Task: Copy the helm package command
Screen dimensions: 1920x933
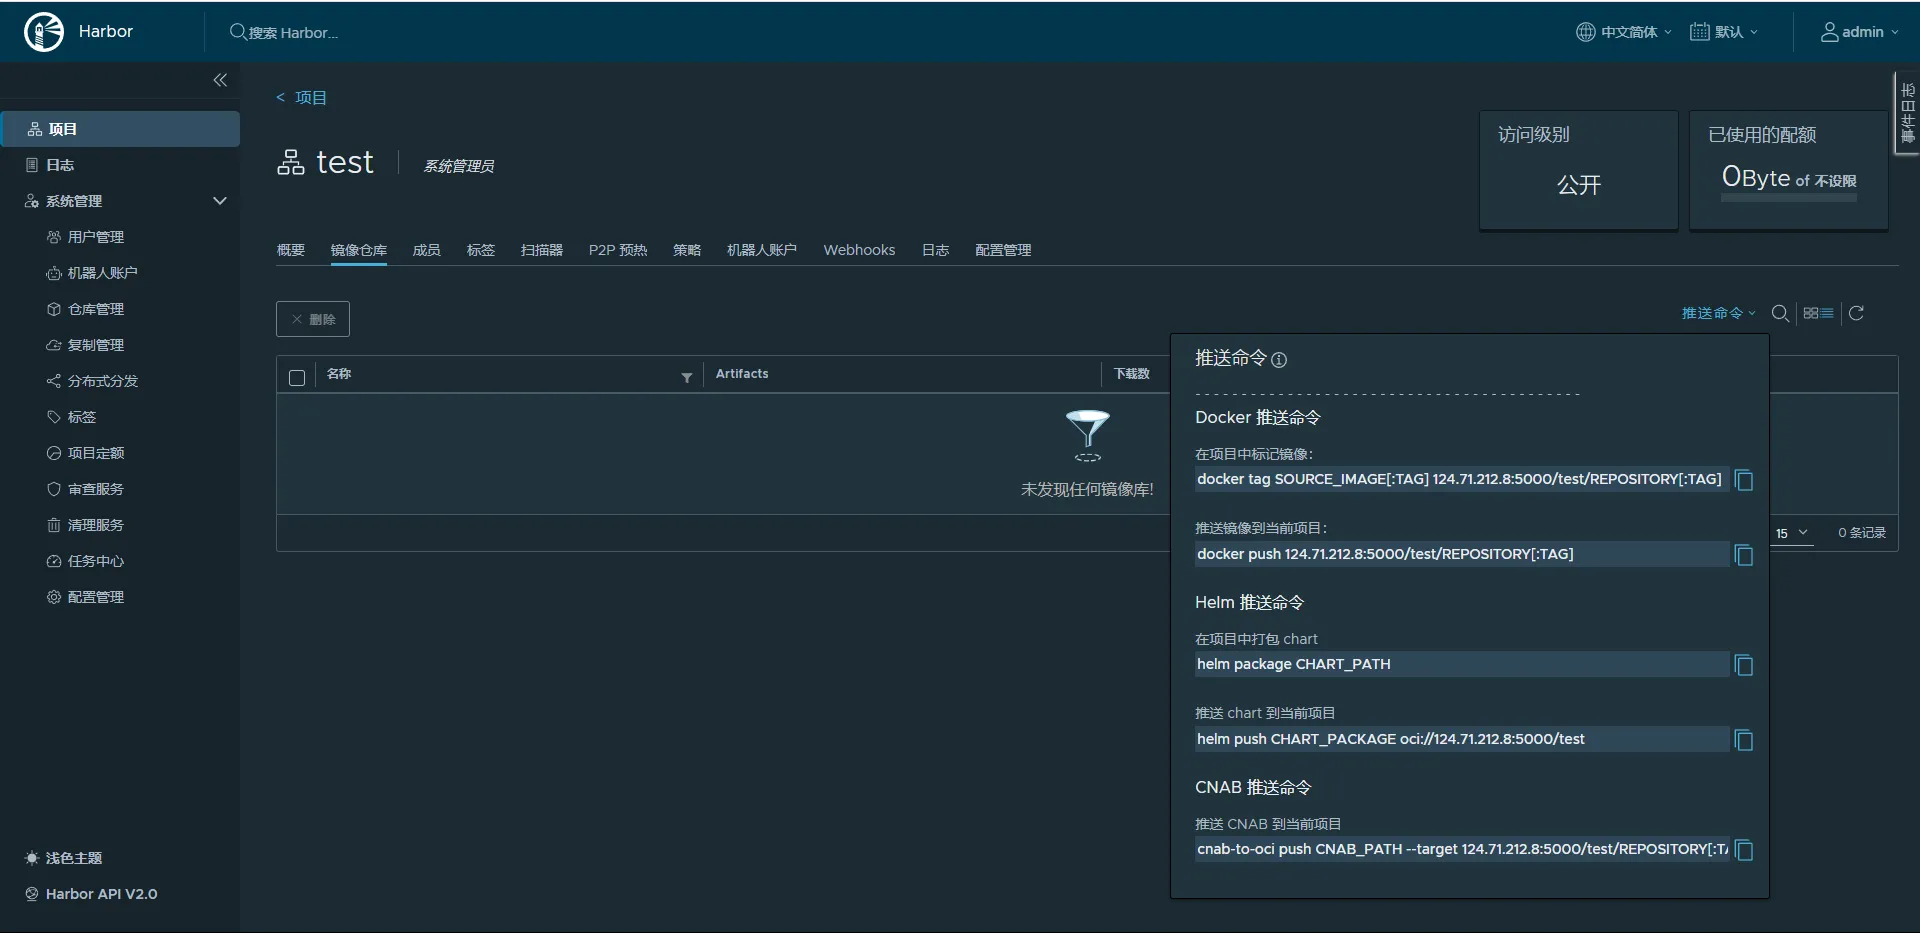Action: 1744,665
